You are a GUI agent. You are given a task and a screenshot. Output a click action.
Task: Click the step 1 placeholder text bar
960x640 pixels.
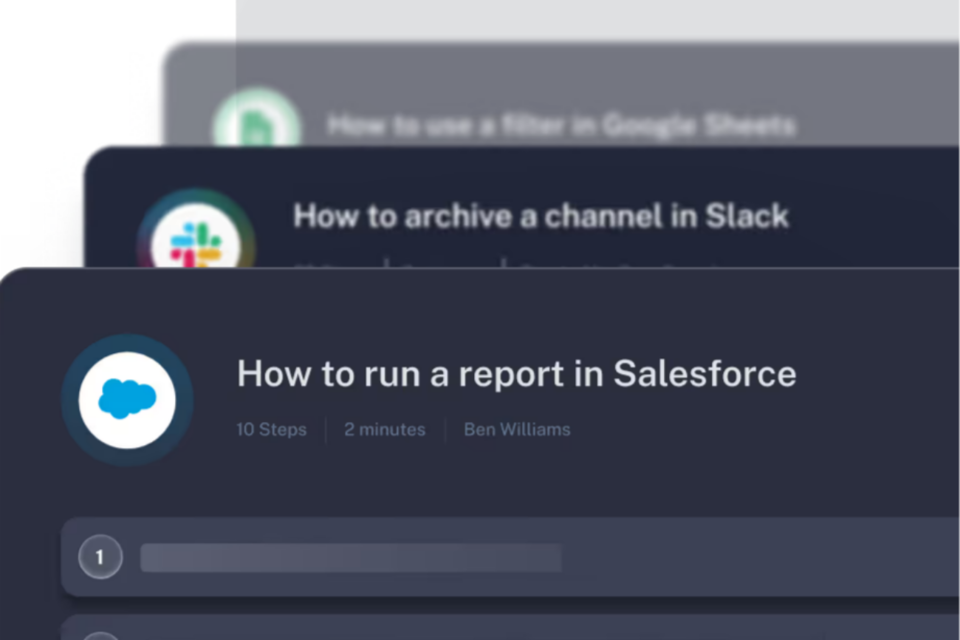(350, 557)
